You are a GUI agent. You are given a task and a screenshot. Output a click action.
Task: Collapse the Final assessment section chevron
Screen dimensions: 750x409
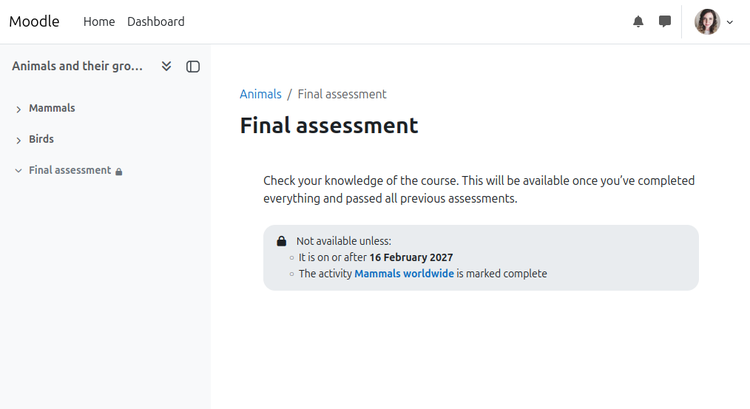coord(18,171)
